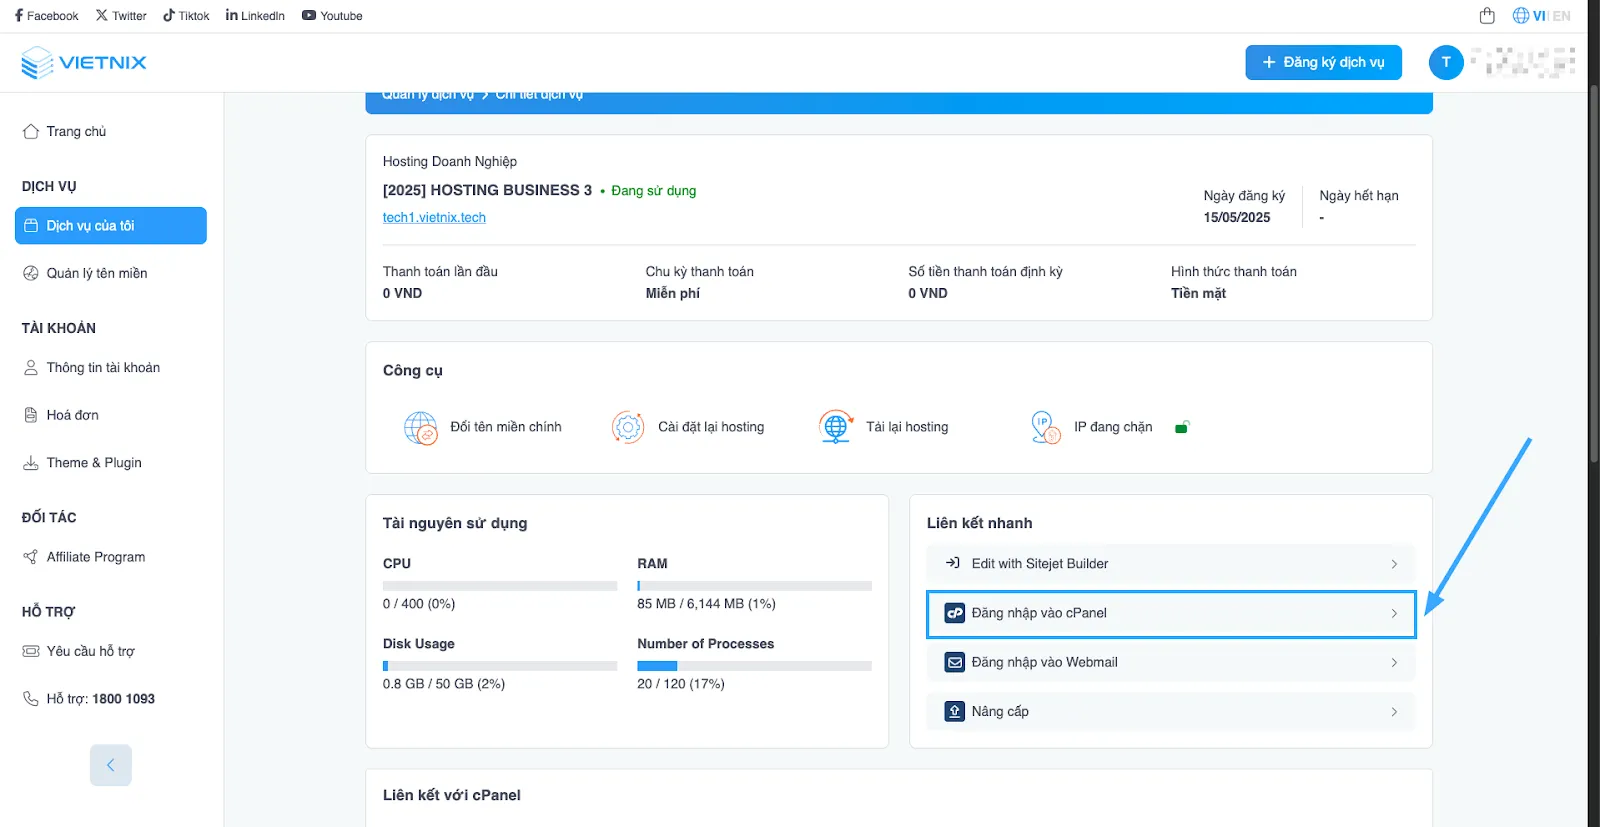Click Đăng nhập vào Webmail quick link
Image resolution: width=1600 pixels, height=827 pixels.
(1171, 662)
